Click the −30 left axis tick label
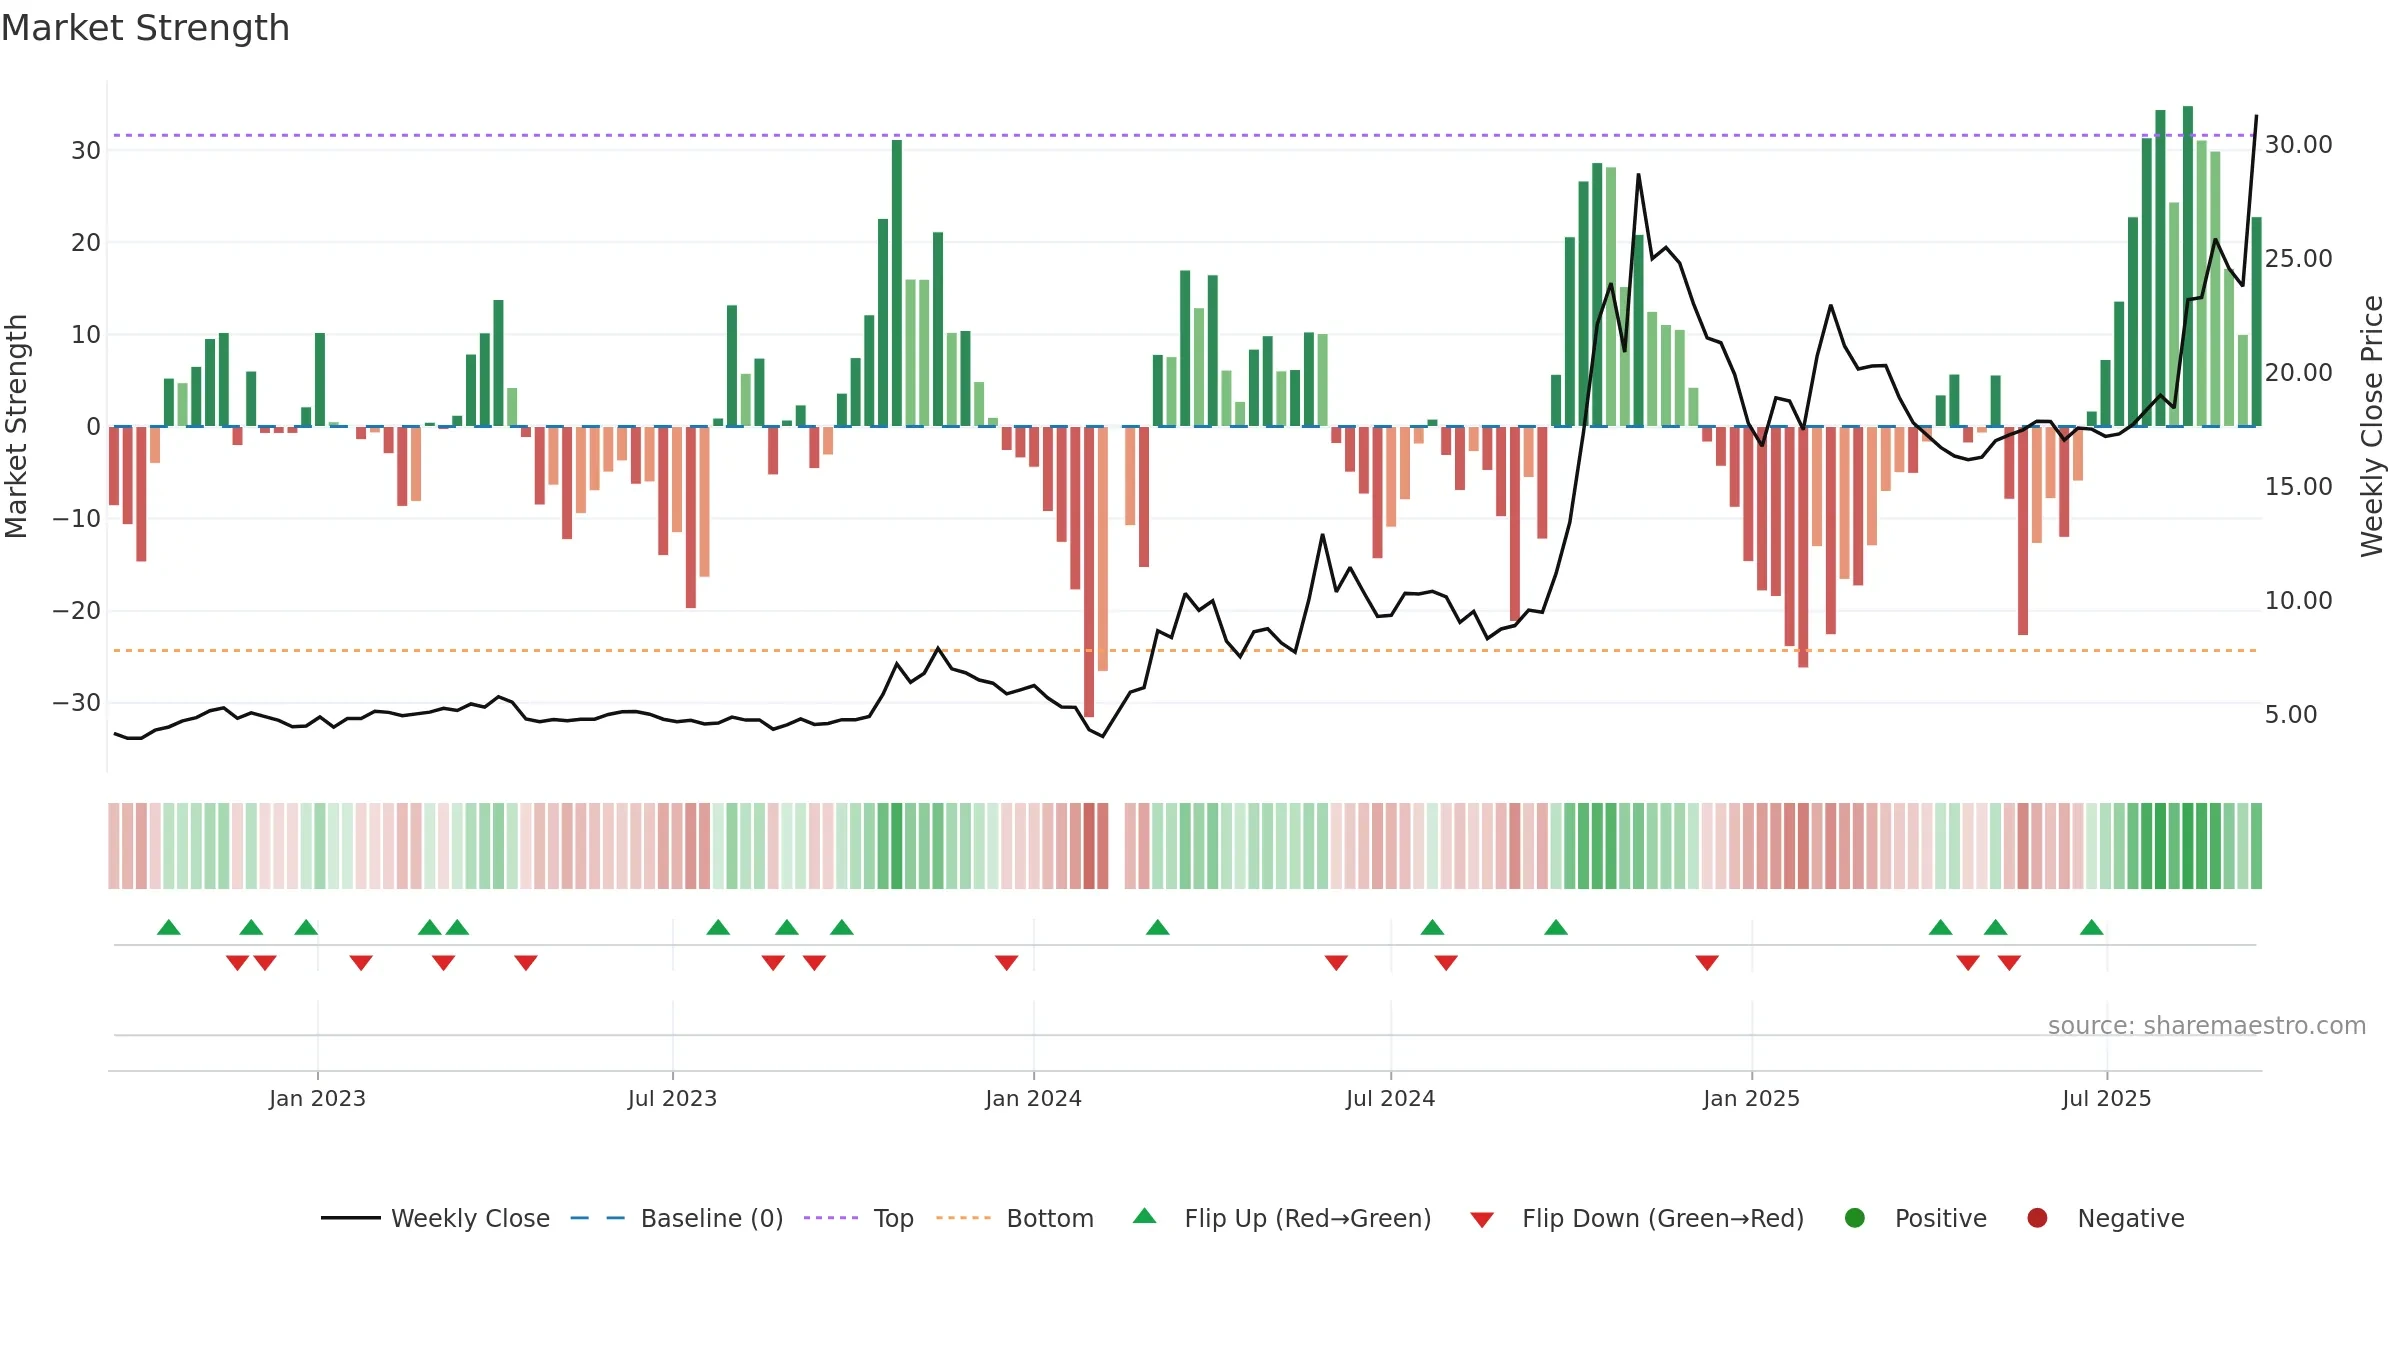This screenshot has width=2400, height=1350. pos(77,703)
